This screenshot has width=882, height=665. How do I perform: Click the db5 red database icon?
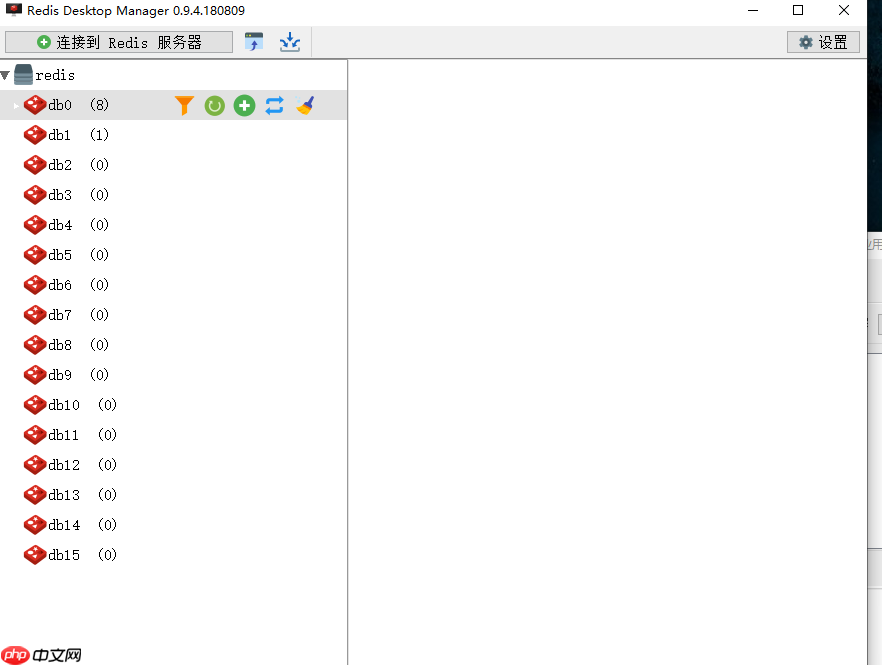pos(35,255)
